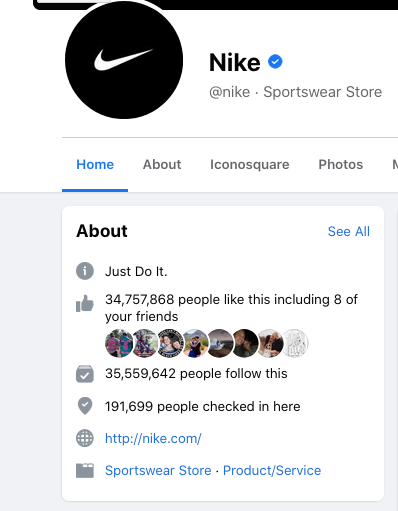
Task: Click the blue verified badge next to Nike
Action: pos(275,62)
